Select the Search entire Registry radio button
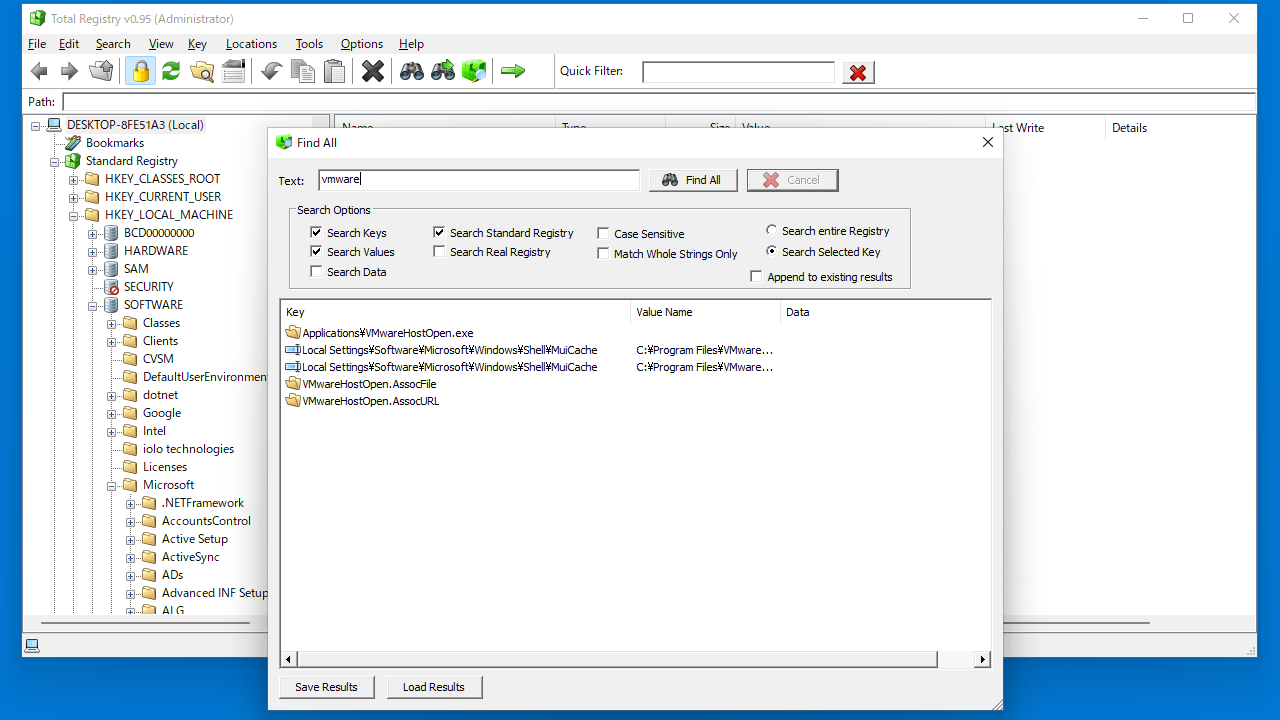Viewport: 1280px width, 720px height. 771,231
